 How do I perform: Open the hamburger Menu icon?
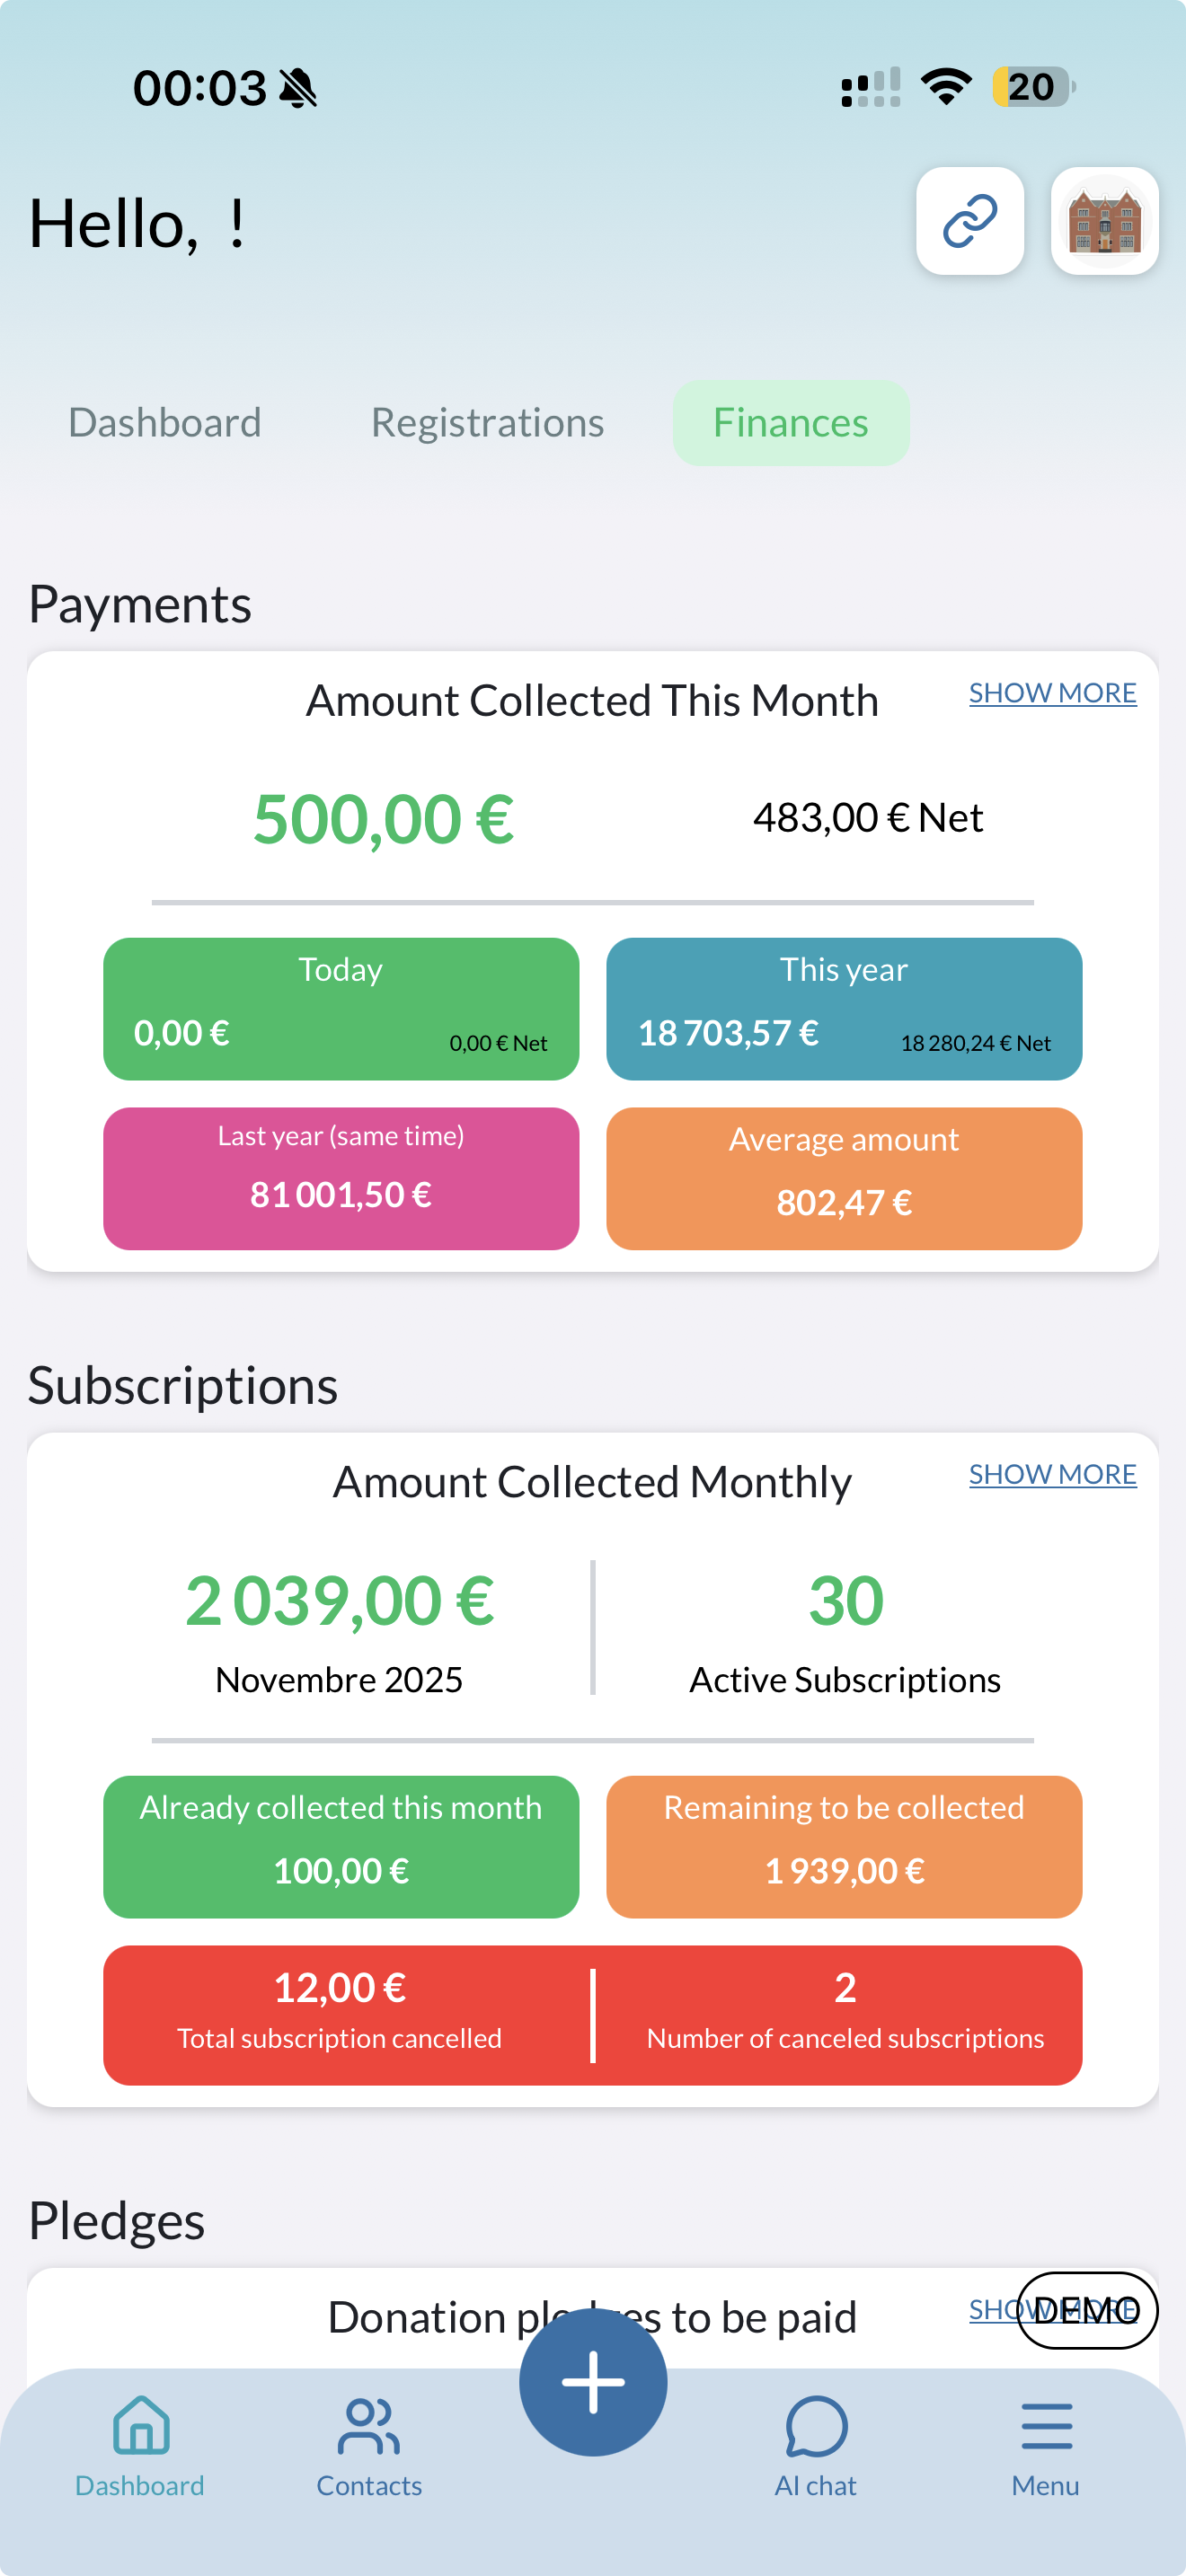point(1046,2425)
